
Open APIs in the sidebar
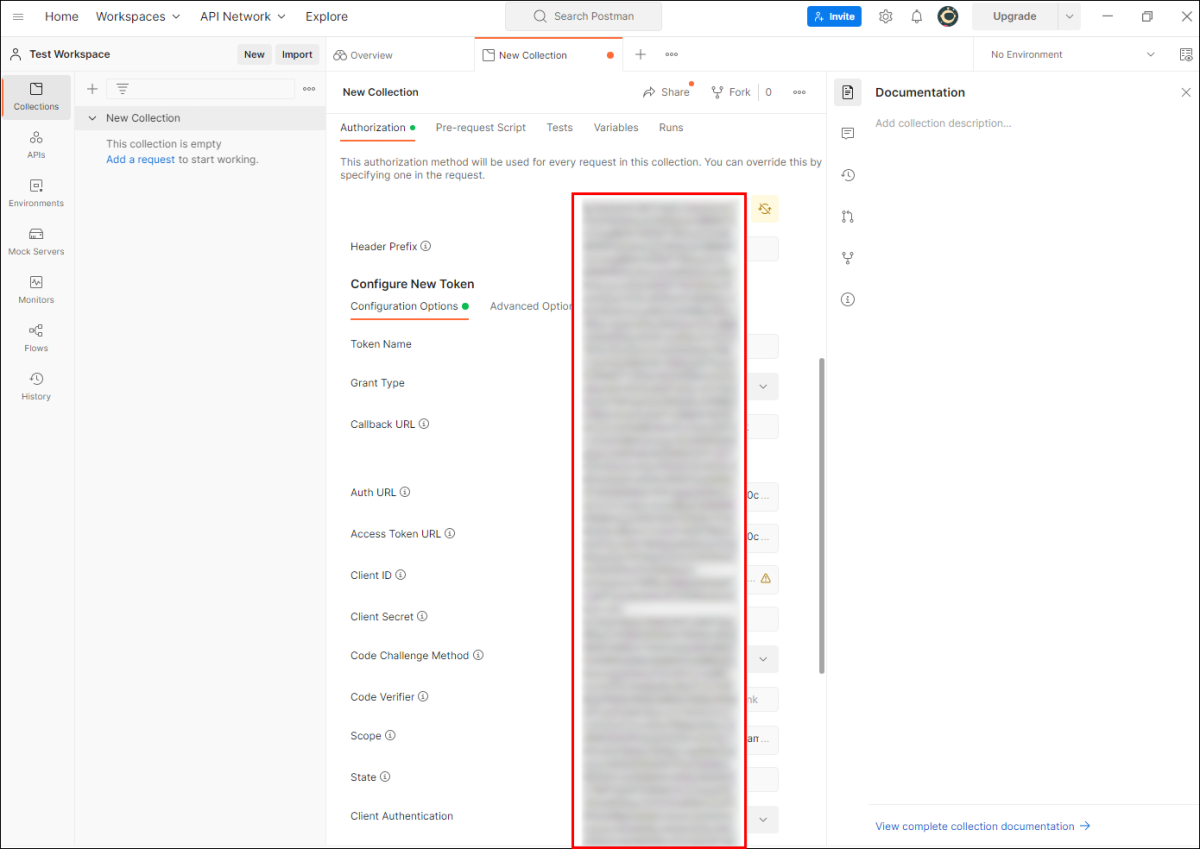pos(36,145)
